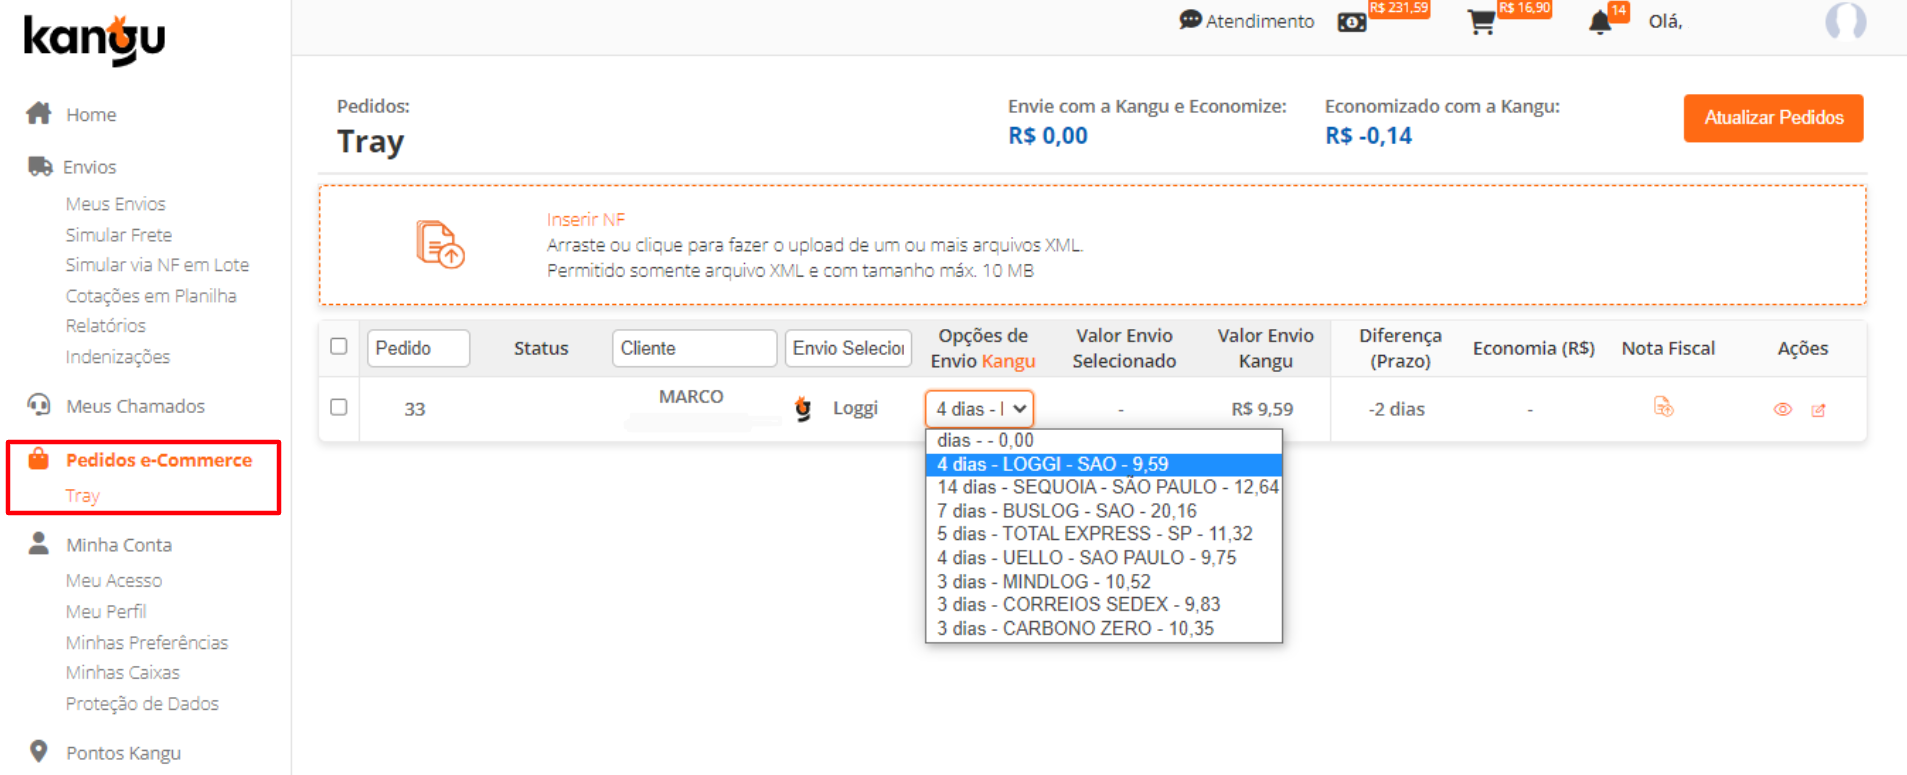Click the Atualizar Pedidos button
The height and width of the screenshot is (775, 1907).
[x=1773, y=118]
